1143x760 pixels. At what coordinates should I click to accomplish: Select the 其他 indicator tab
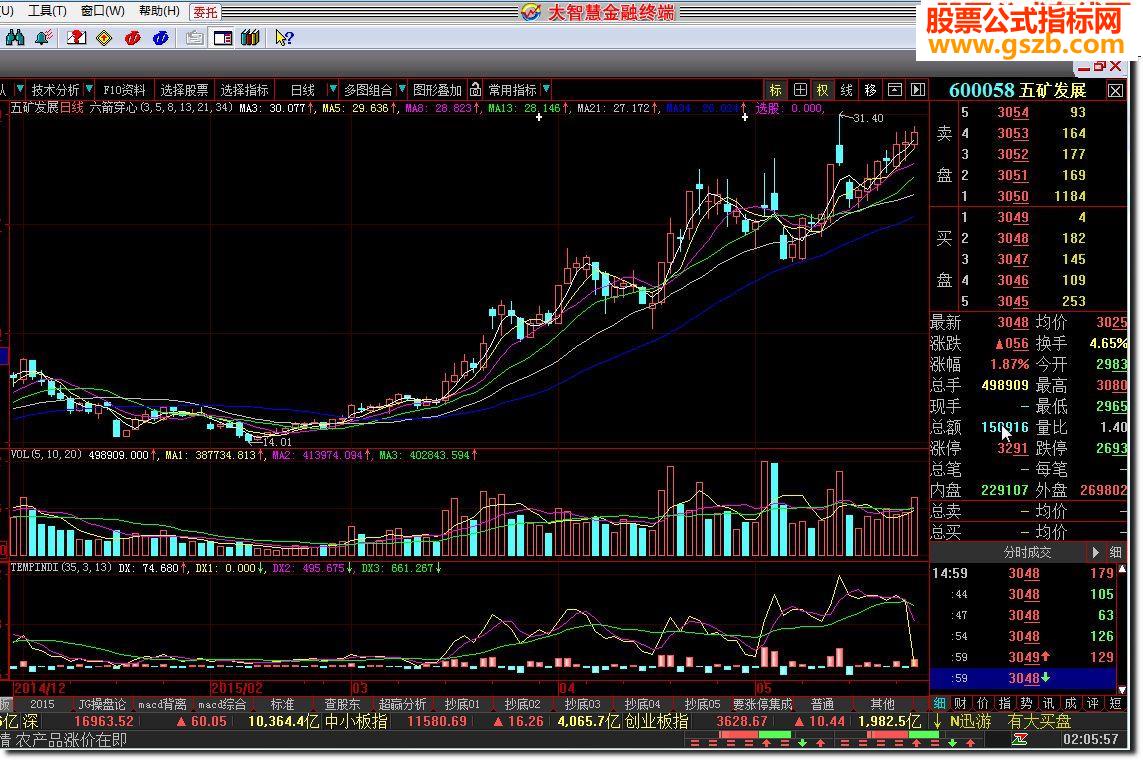pos(882,704)
